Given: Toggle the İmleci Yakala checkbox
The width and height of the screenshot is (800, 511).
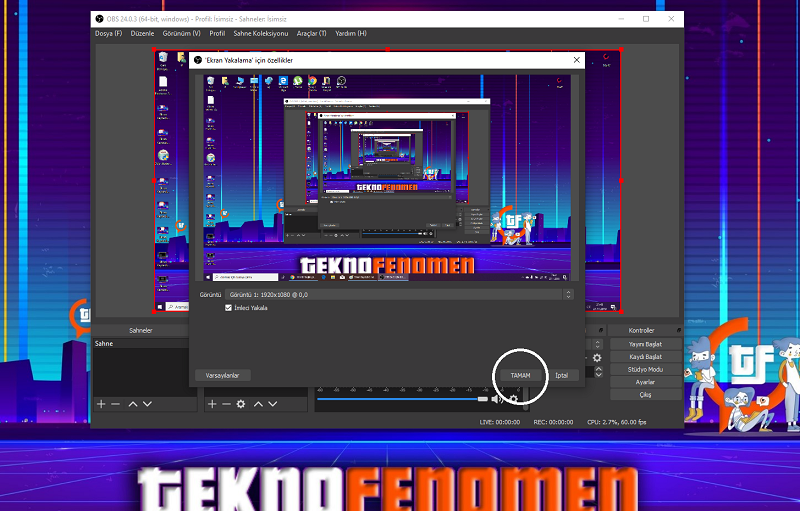Looking at the screenshot, I should [228, 308].
